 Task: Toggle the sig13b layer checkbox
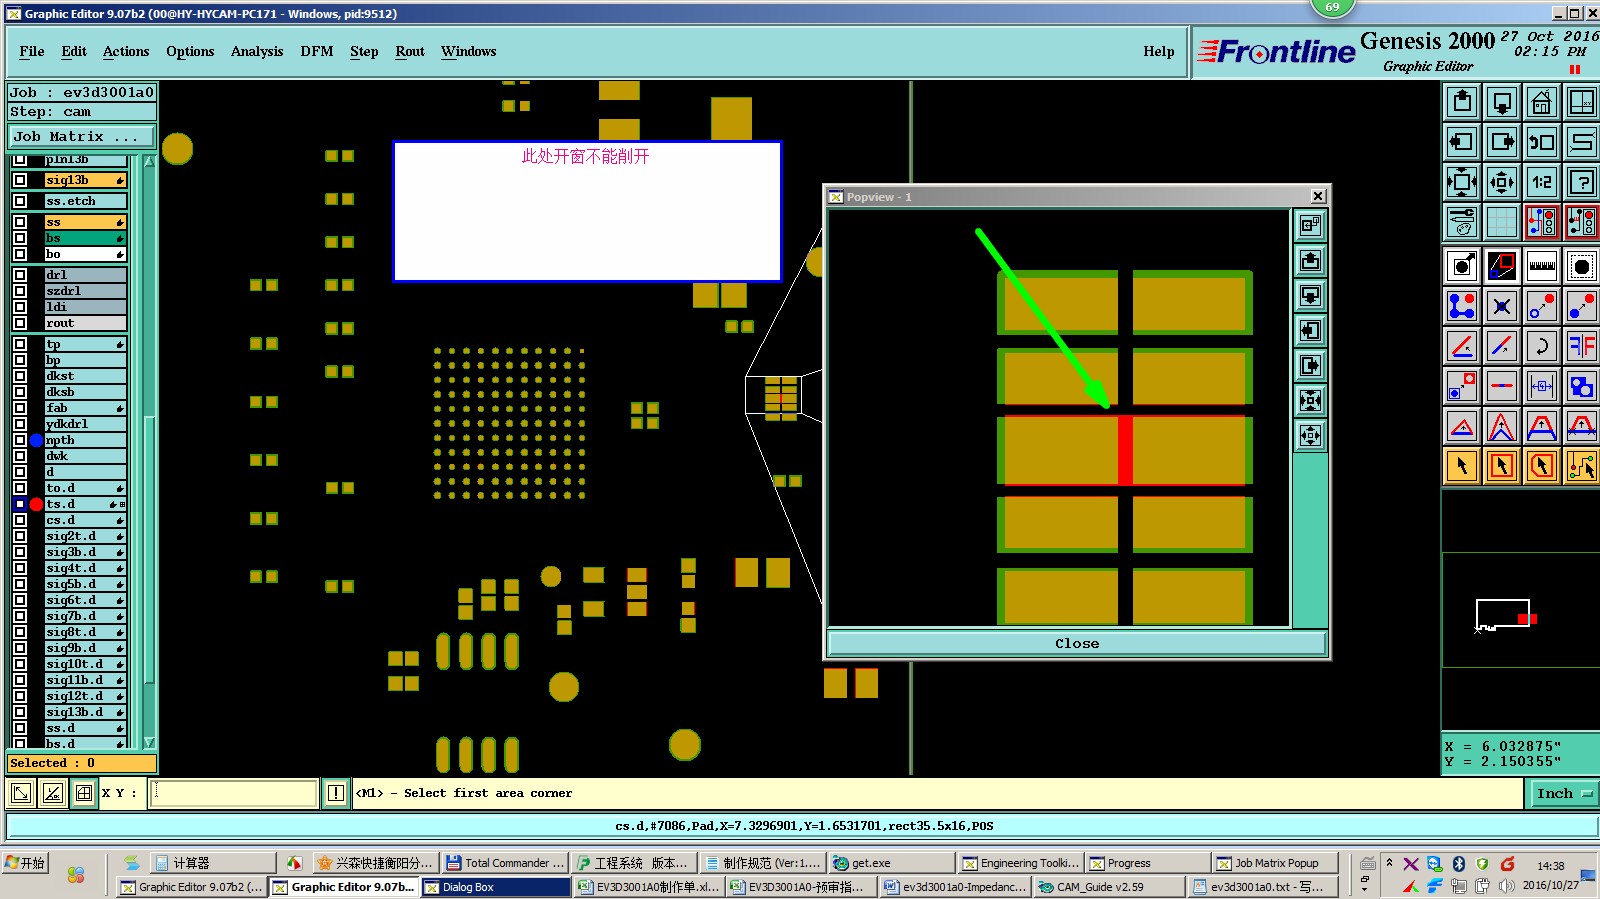pos(20,180)
